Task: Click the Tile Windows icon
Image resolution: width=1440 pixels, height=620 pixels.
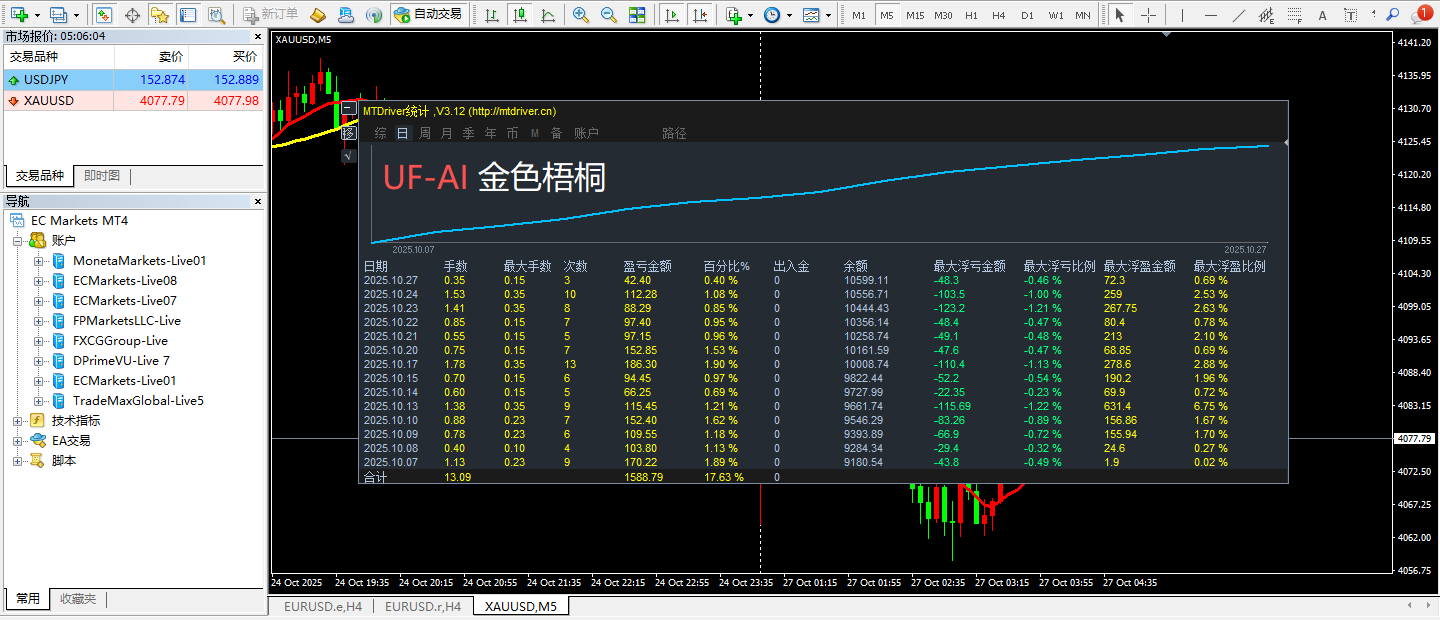Action: click(637, 15)
